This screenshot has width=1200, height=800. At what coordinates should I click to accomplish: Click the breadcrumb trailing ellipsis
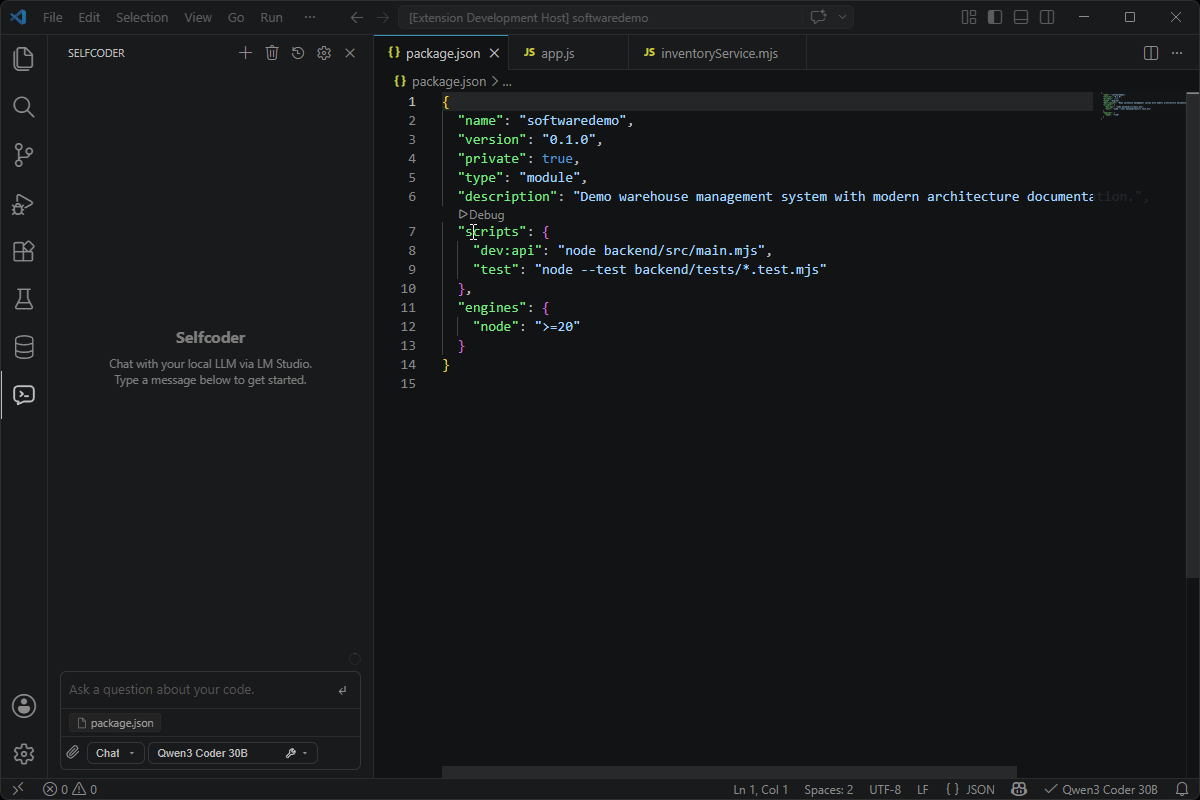(507, 82)
